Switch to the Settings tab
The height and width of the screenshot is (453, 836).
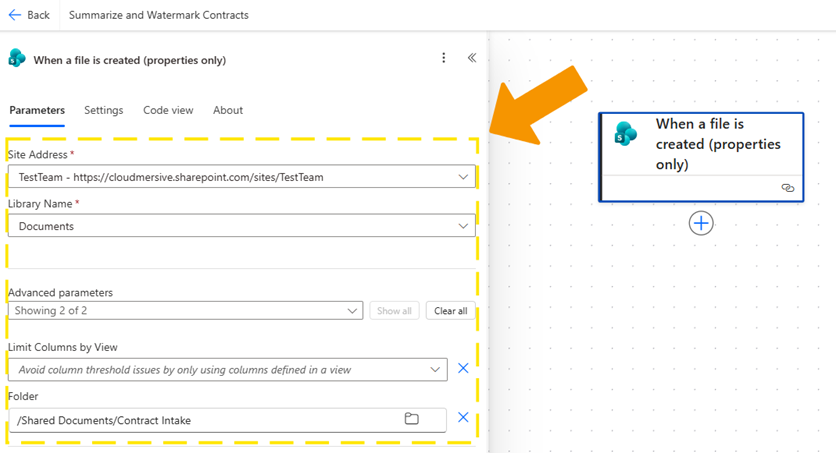[x=103, y=110]
